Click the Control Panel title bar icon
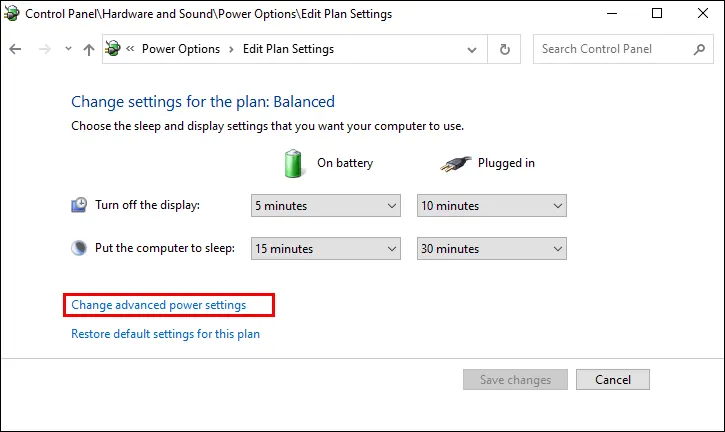The image size is (725, 432). tap(12, 14)
